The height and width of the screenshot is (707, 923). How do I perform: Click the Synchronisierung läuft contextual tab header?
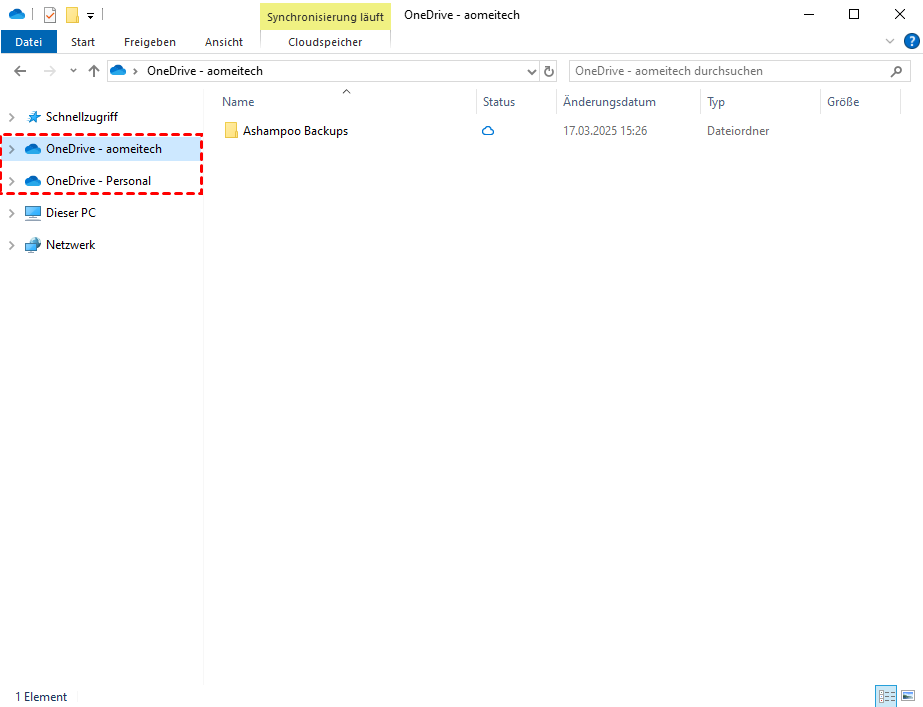click(325, 16)
